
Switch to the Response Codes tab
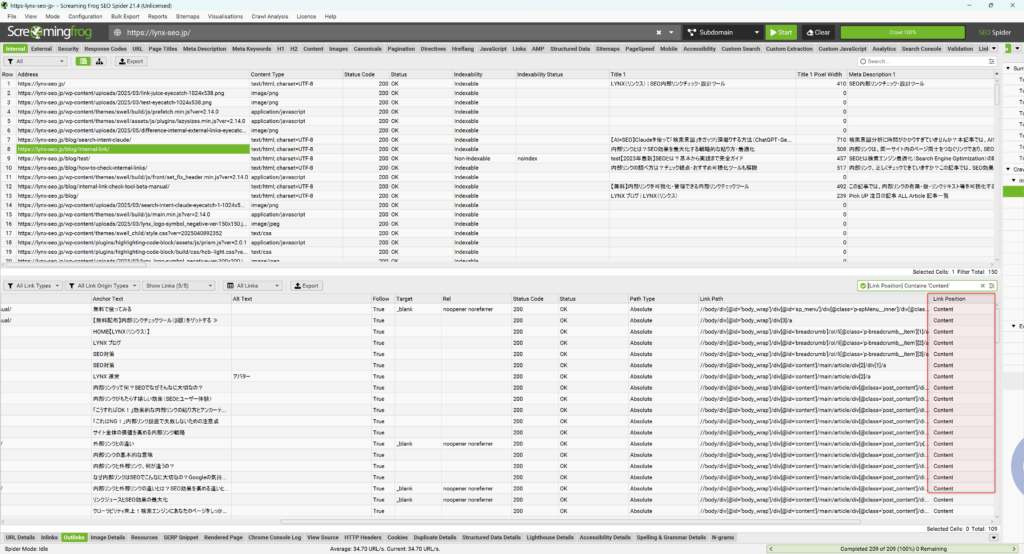(x=105, y=48)
